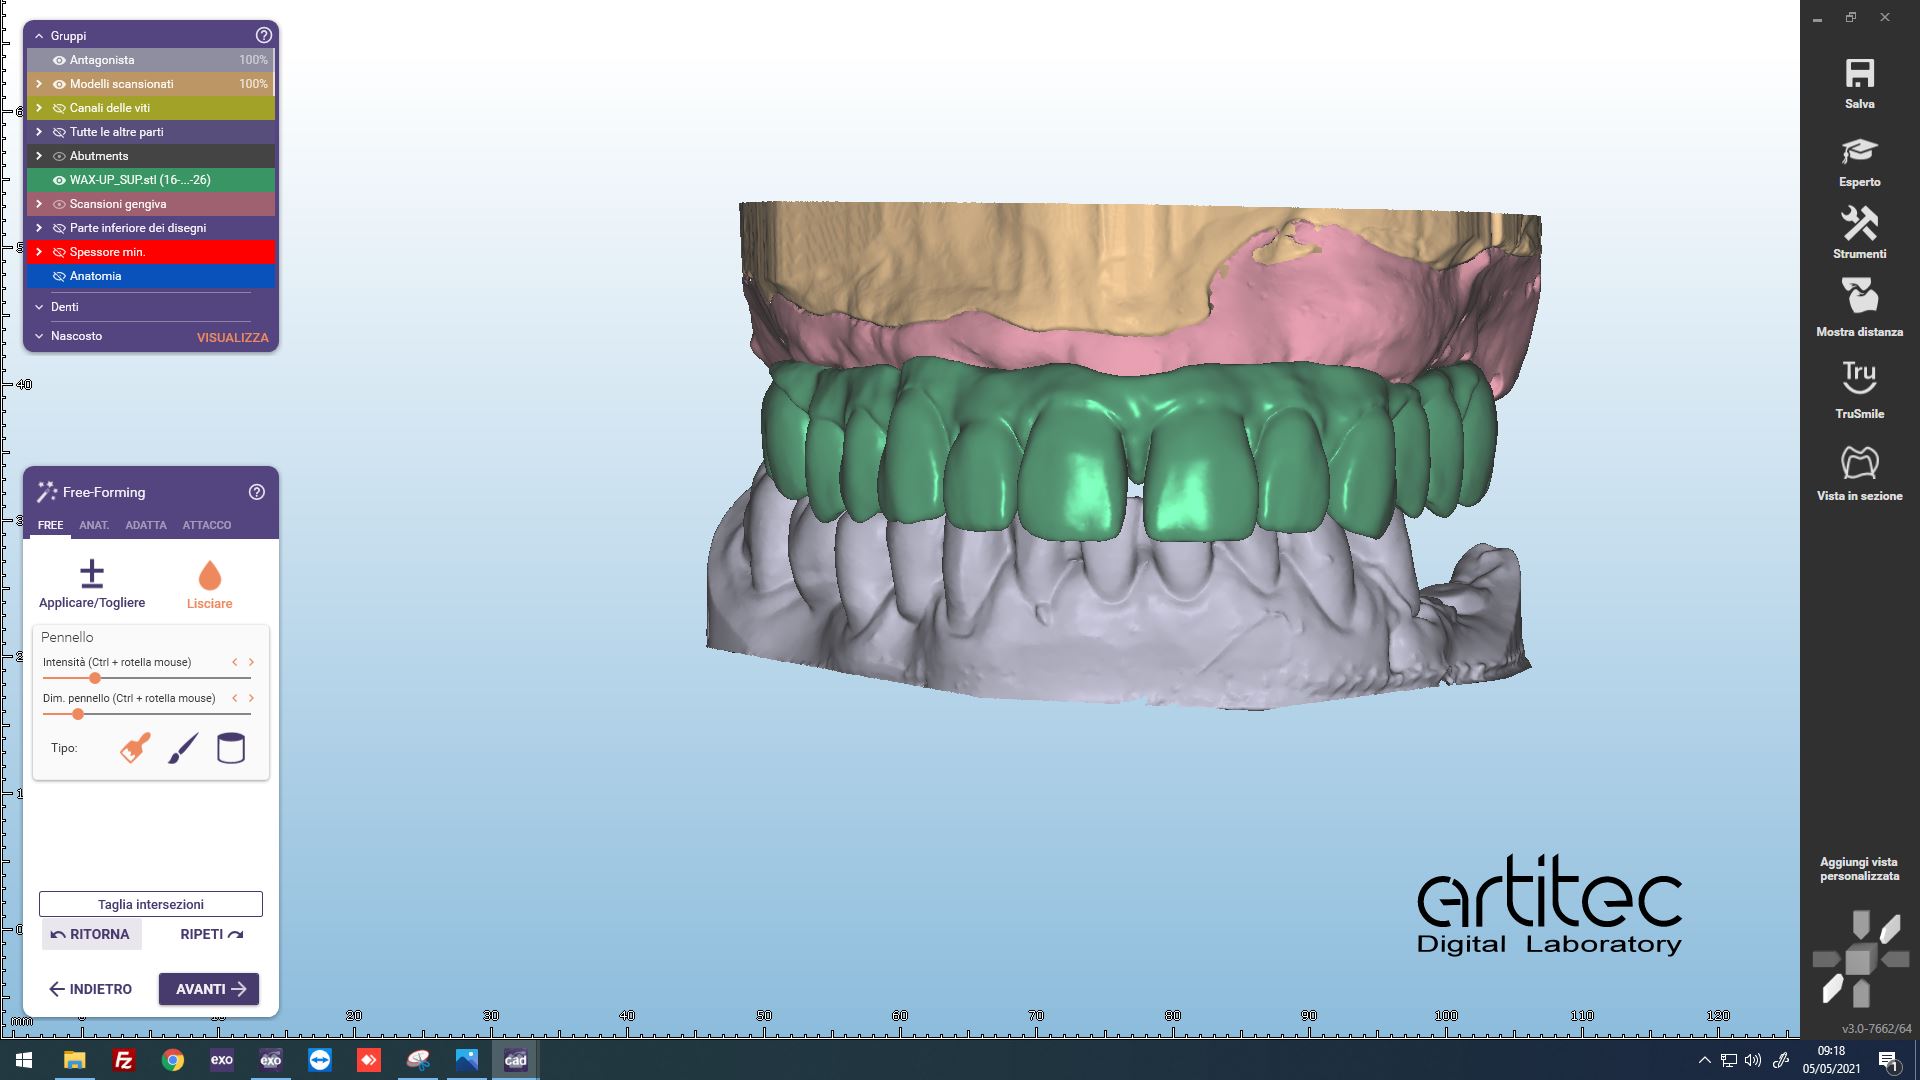Open help for Free-Forming panel
1920x1080 pixels.
pyautogui.click(x=257, y=492)
